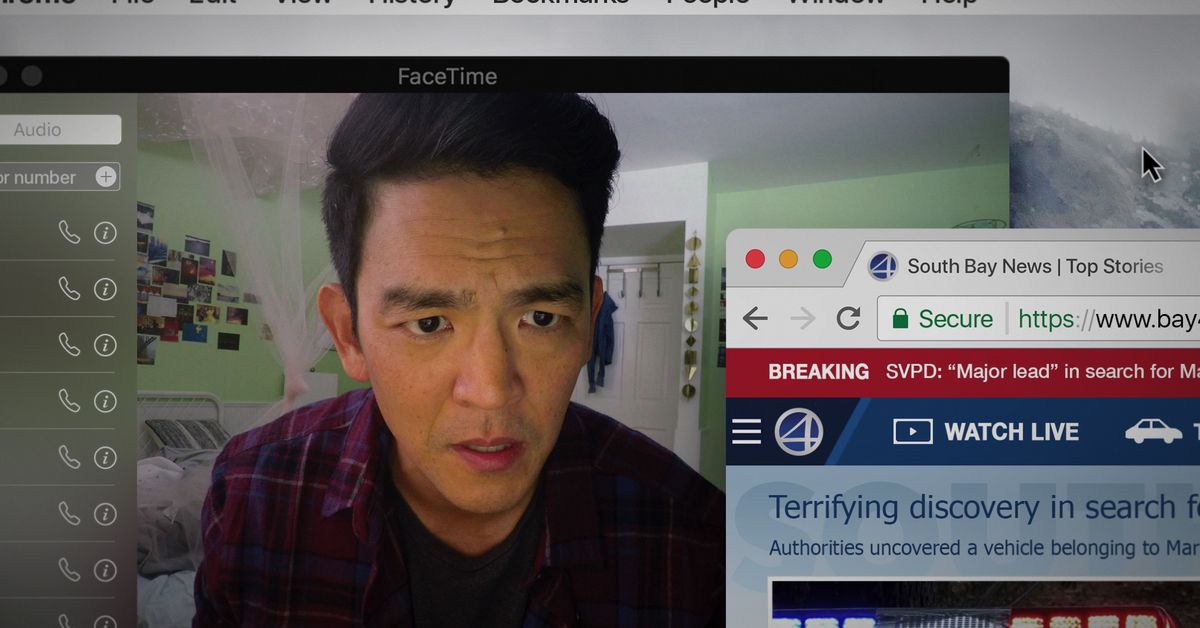
Task: Open the History menu in the menu bar
Action: click(411, 4)
